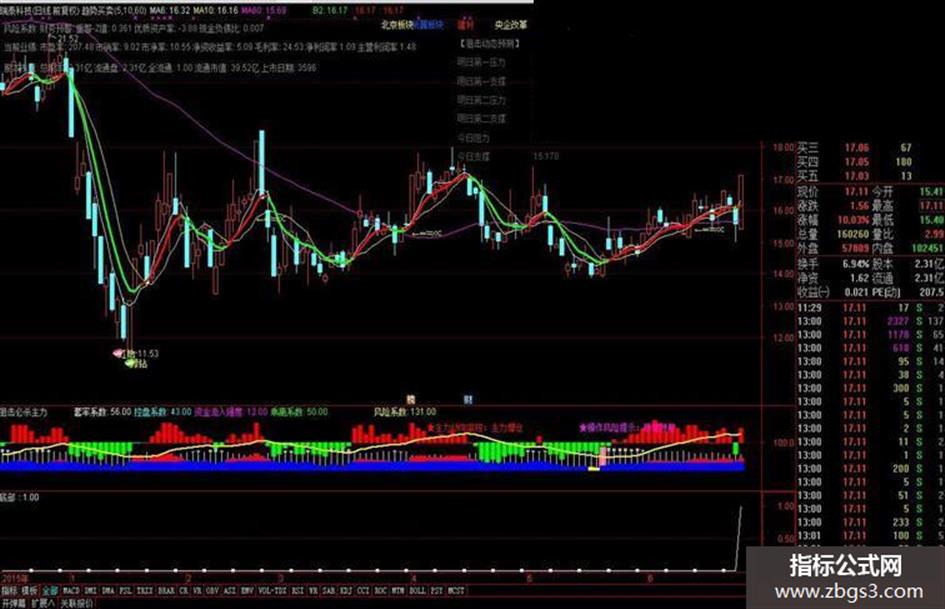Viewport: 945px width, 609px height.
Task: Open the CCI indicator tab
Action: coord(363,591)
